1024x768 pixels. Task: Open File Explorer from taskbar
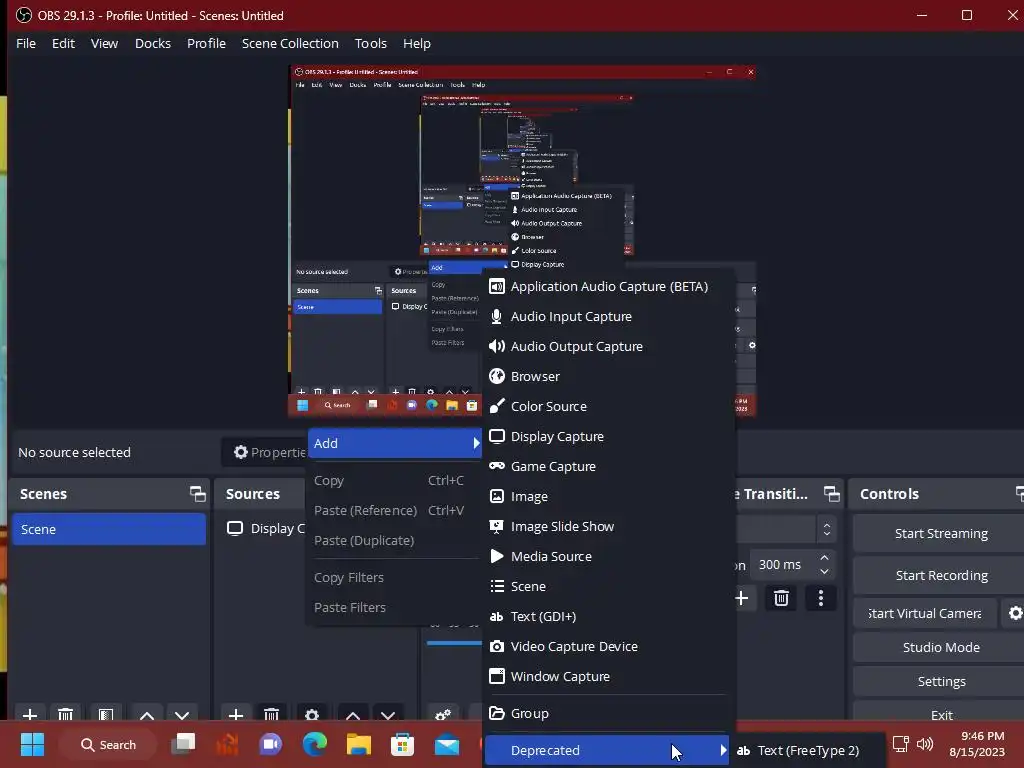click(x=359, y=744)
